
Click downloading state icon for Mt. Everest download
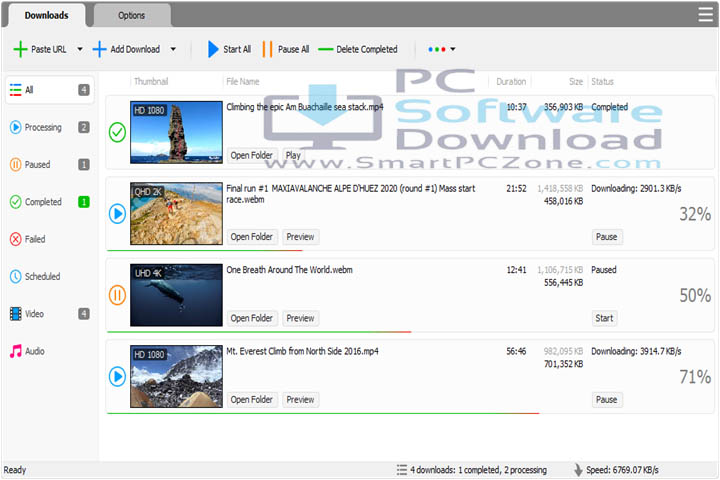[117, 376]
